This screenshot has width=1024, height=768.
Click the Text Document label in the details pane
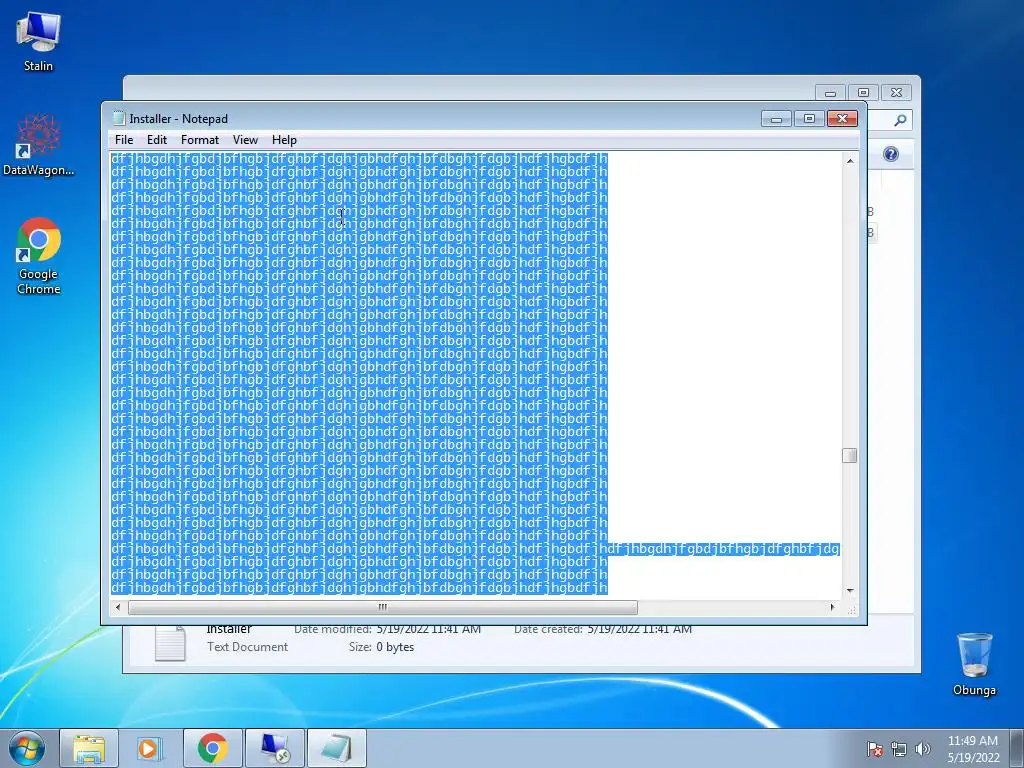248,647
